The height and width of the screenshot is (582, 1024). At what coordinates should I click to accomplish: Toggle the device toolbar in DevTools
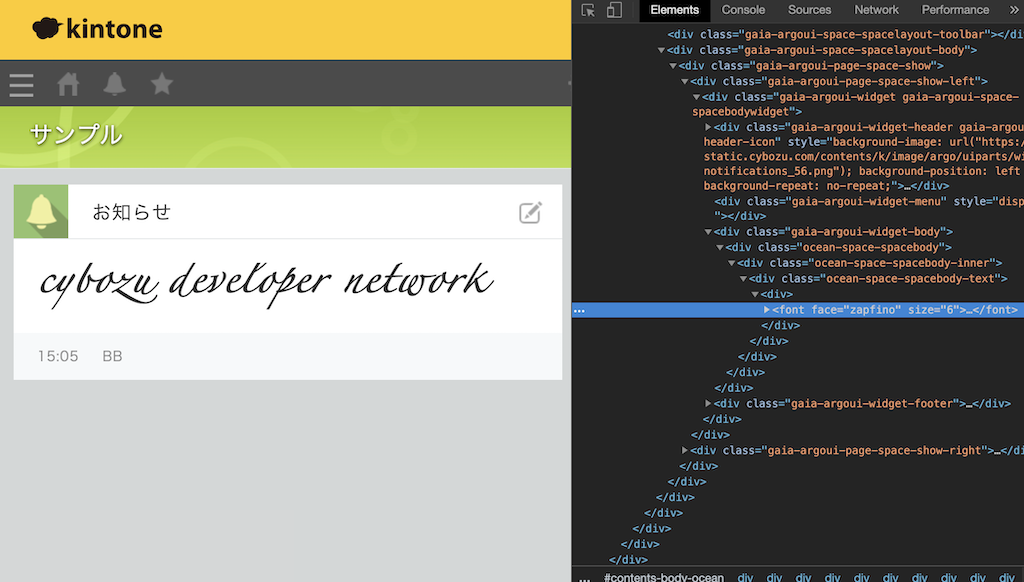613,11
